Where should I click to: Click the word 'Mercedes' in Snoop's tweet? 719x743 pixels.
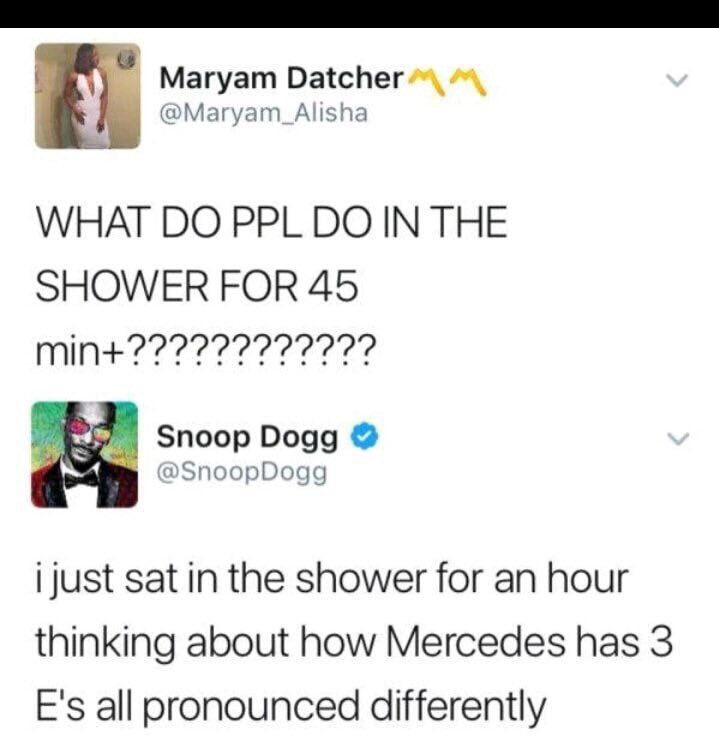pyautogui.click(x=476, y=643)
